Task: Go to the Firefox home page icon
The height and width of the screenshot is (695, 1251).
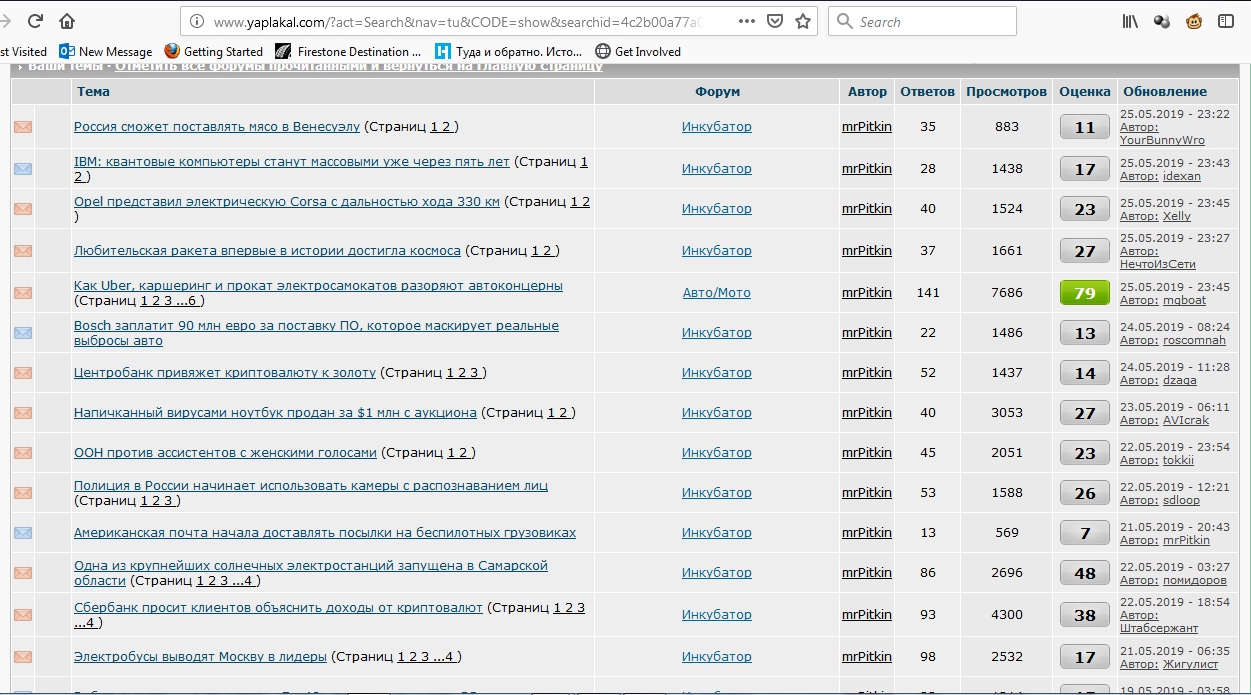Action: tap(67, 20)
